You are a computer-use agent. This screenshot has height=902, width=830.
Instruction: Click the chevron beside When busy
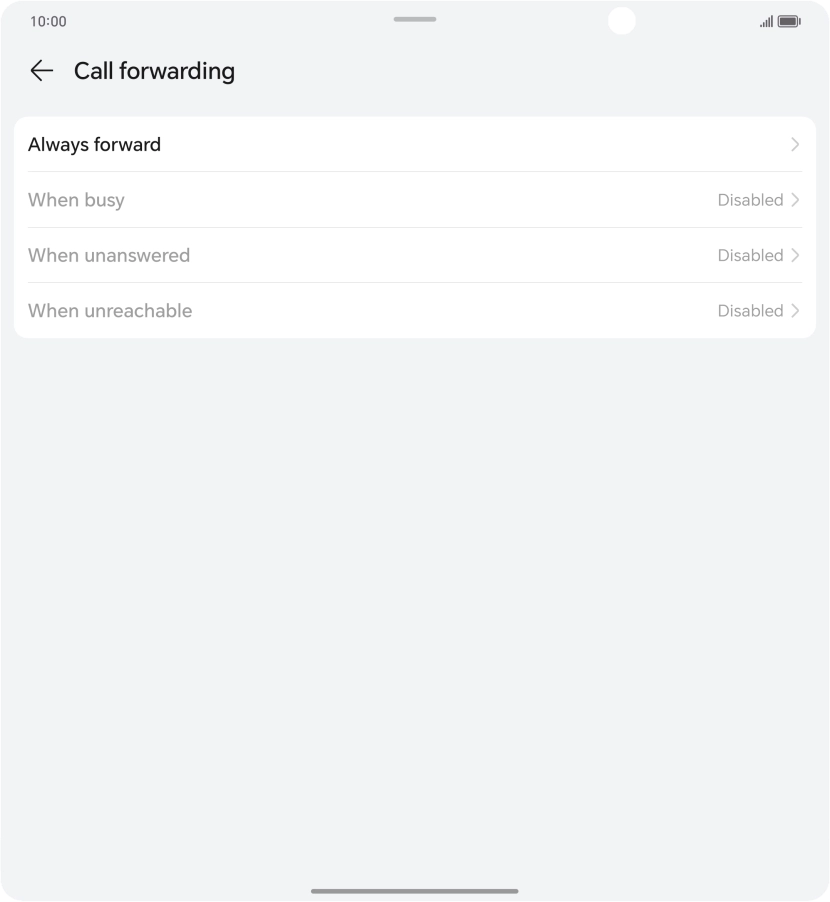(795, 200)
